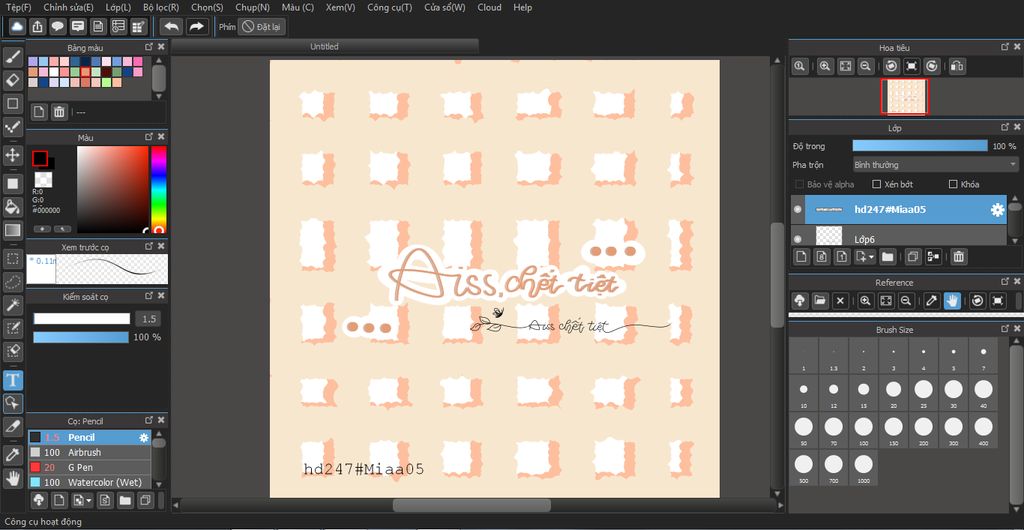Select the Eyedropper tool
Image resolution: width=1024 pixels, height=530 pixels.
click(12, 455)
